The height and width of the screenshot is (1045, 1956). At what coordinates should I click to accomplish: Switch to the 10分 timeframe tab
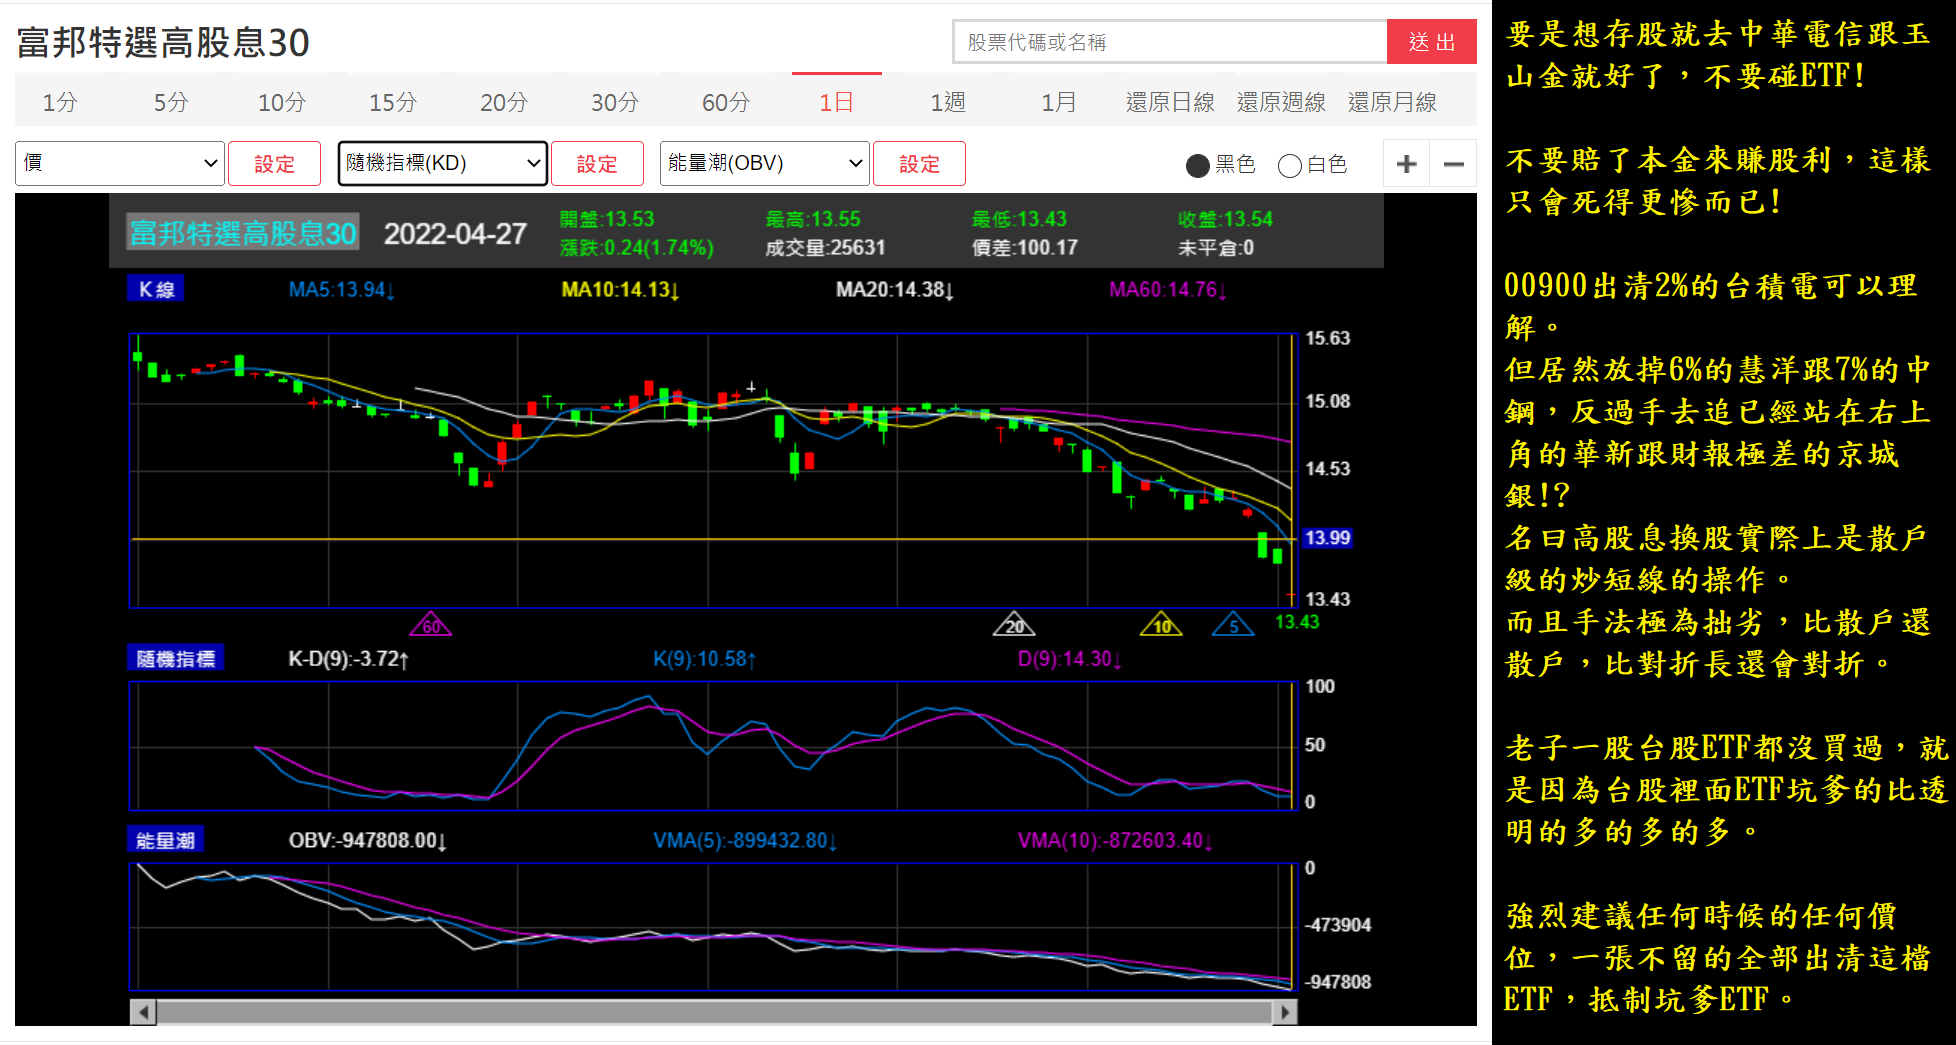tap(281, 102)
